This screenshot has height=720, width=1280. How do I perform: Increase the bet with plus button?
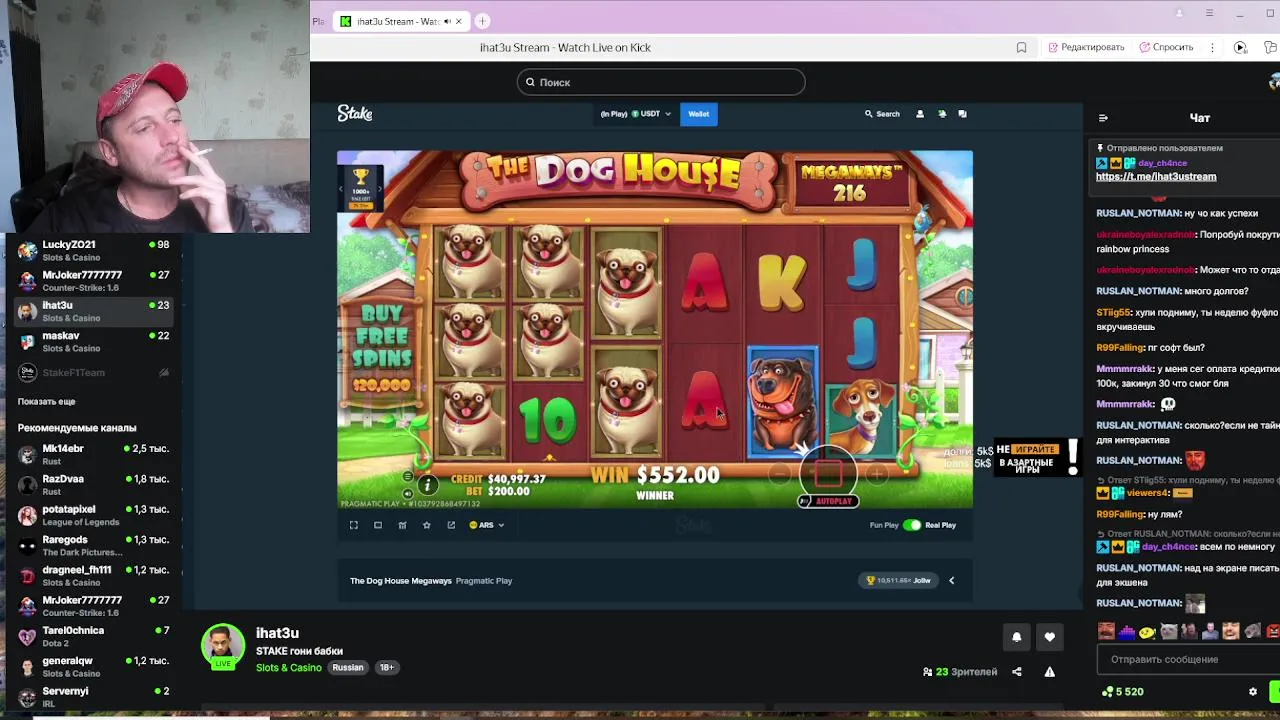pos(877,476)
